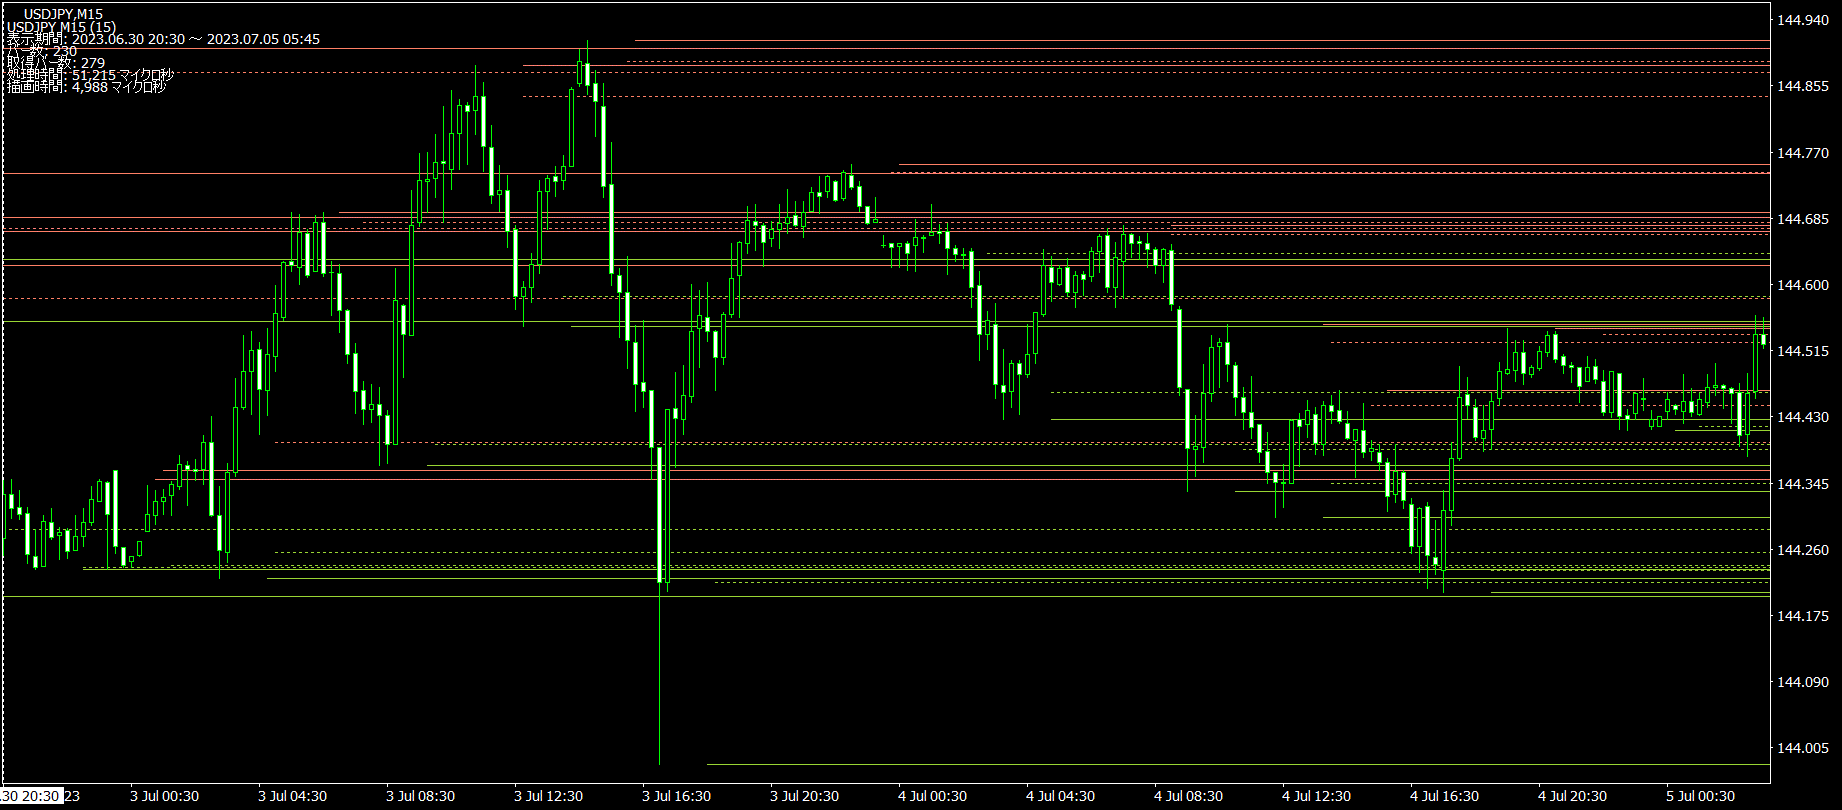This screenshot has width=1842, height=810.
Task: Click the "5 Jul 00:30" time label
Action: point(1701,797)
